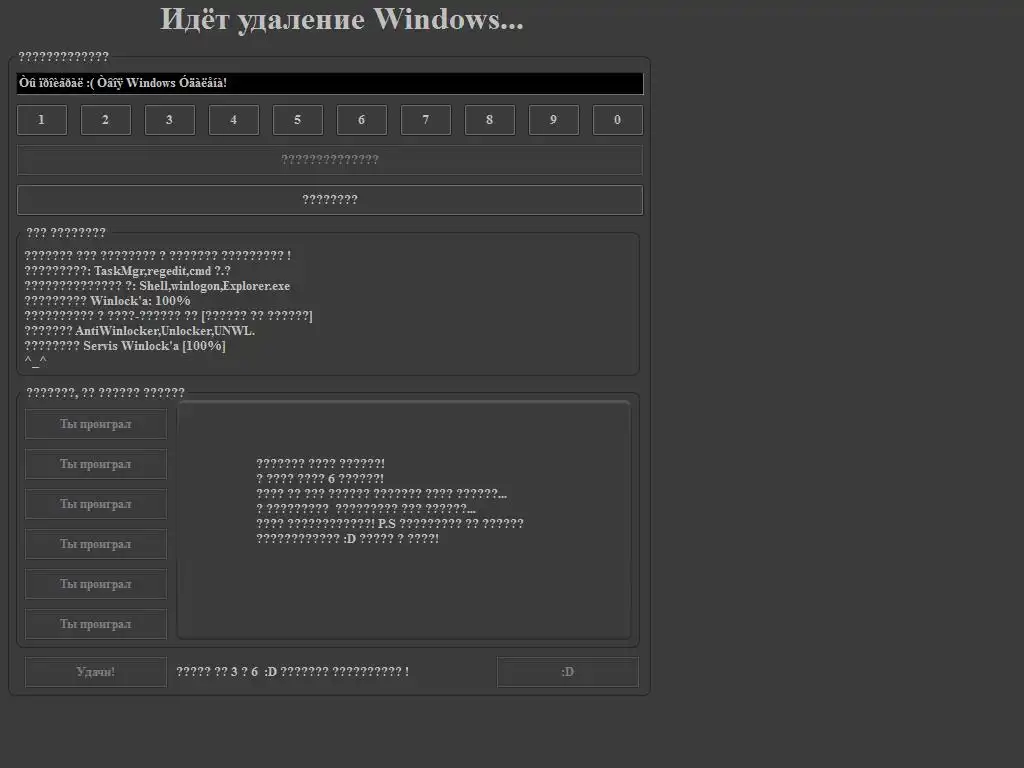Image resolution: width=1024 pixels, height=768 pixels.
Task: Click the line "Servis Winlock'a [100%]"
Action: 125,346
